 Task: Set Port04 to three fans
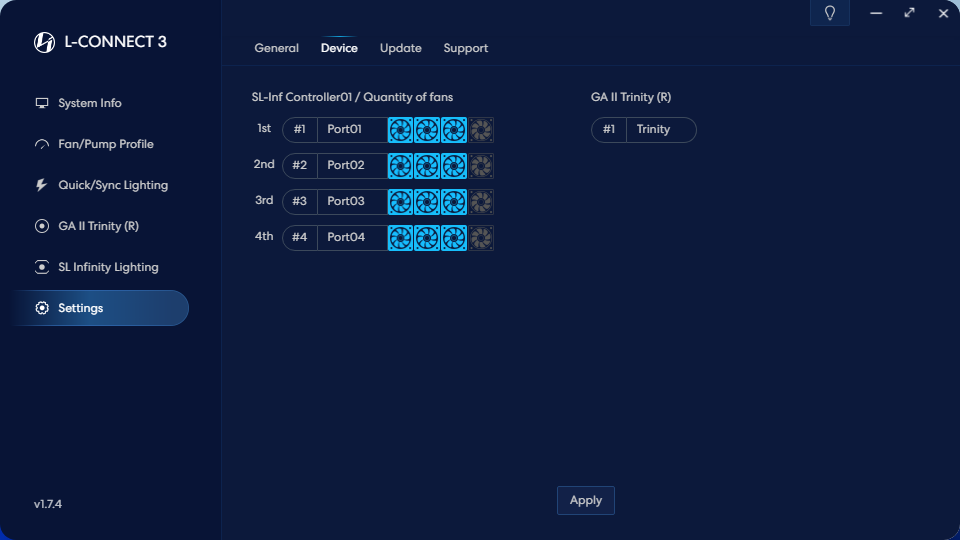coord(454,238)
